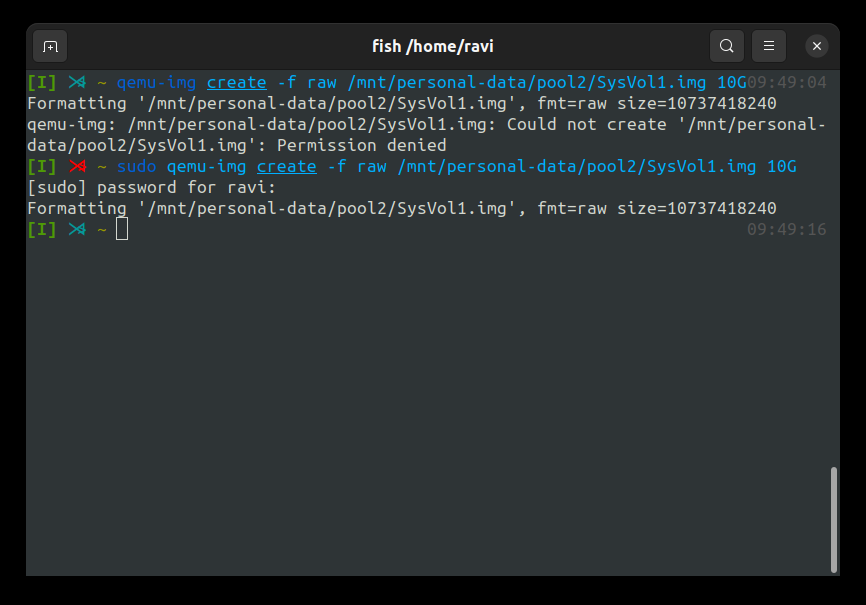Click the first teal prompt fish symbol
The height and width of the screenshot is (605, 866).
click(77, 82)
